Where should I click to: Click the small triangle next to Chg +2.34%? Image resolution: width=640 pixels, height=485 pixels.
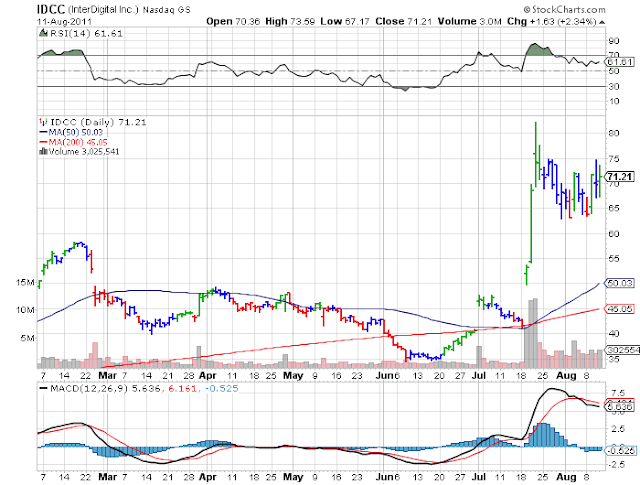[602, 22]
